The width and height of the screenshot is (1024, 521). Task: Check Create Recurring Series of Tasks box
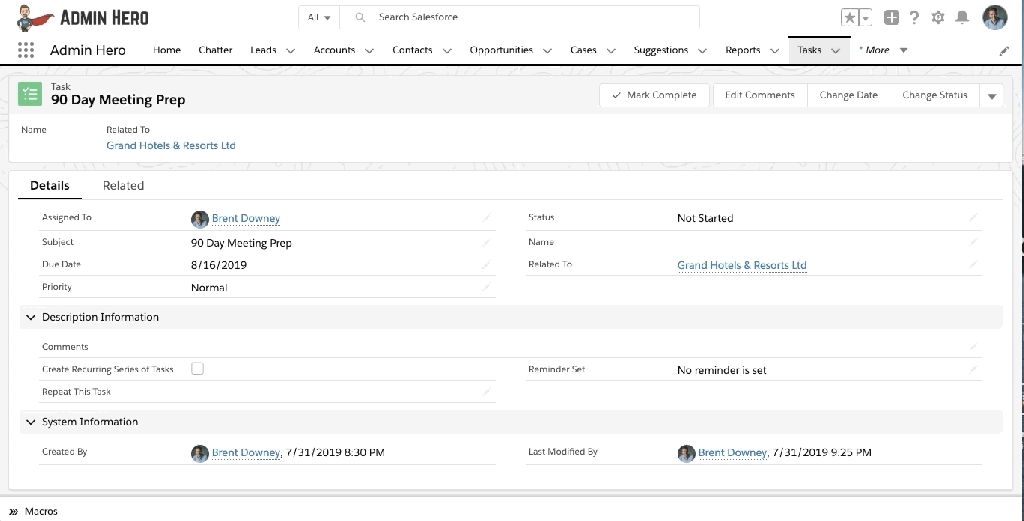coord(197,369)
